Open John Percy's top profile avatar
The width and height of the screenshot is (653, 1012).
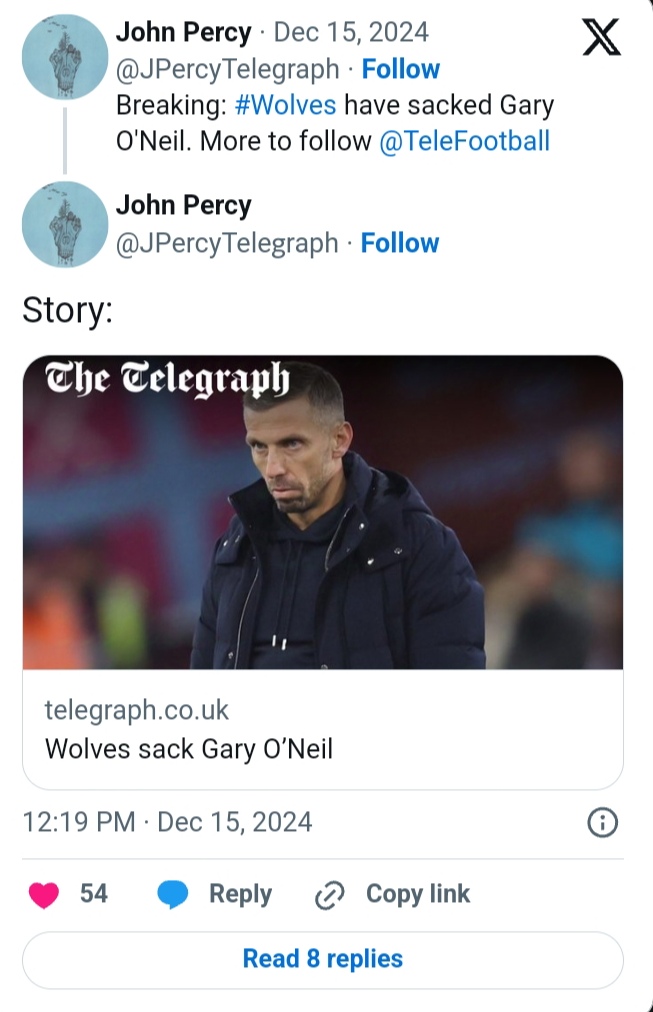[x=65, y=57]
